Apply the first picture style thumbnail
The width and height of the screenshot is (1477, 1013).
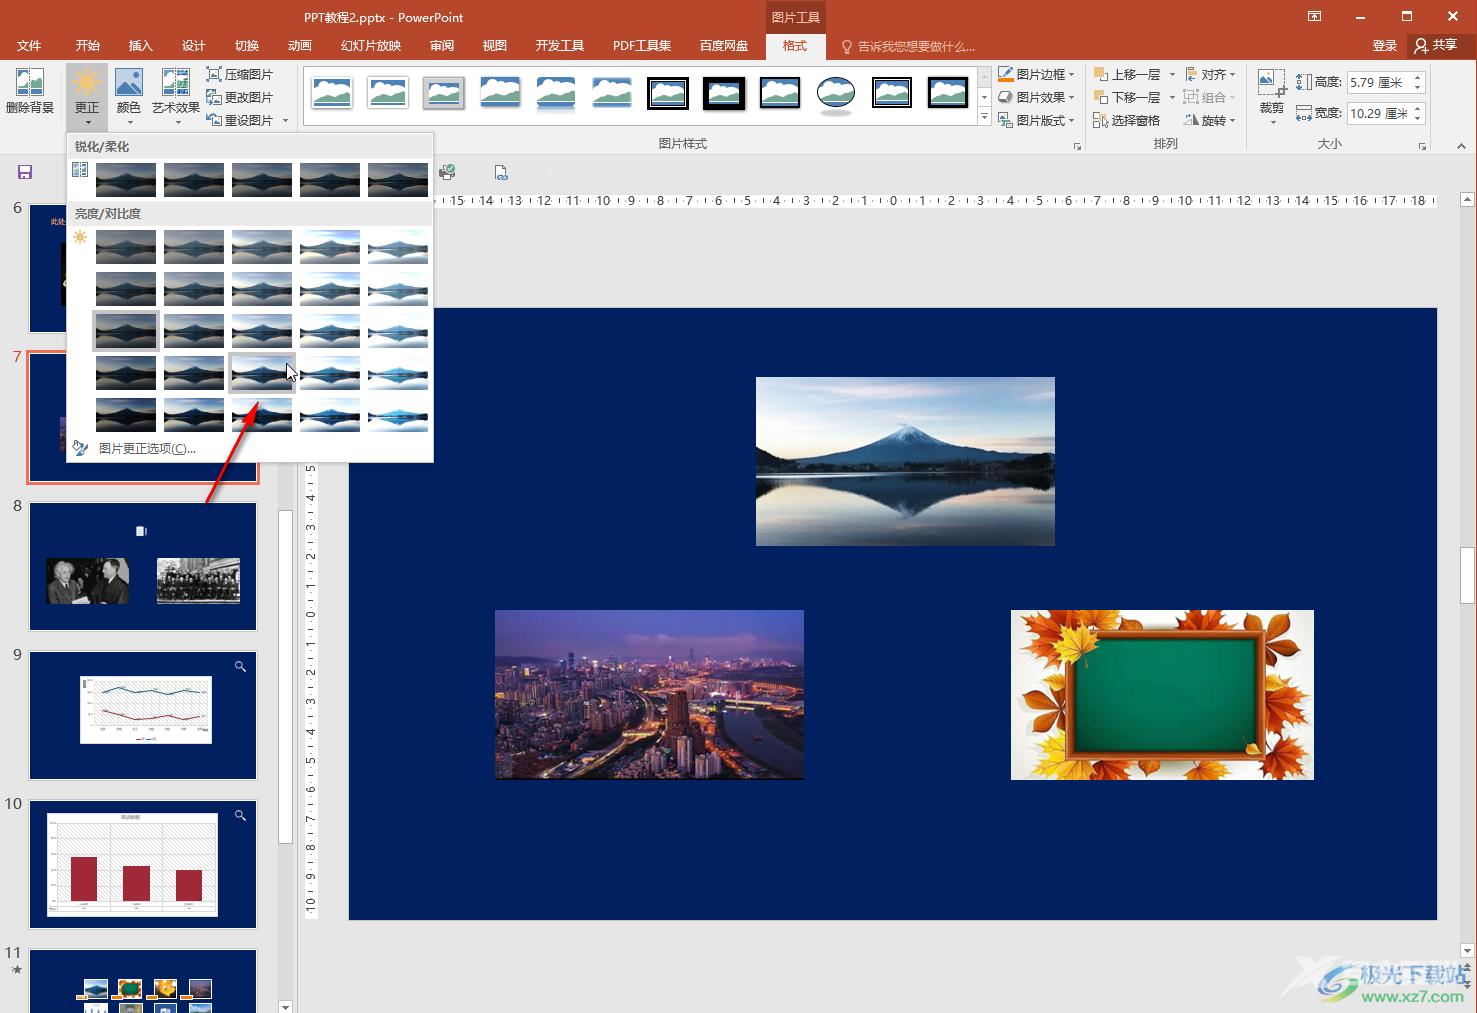332,93
